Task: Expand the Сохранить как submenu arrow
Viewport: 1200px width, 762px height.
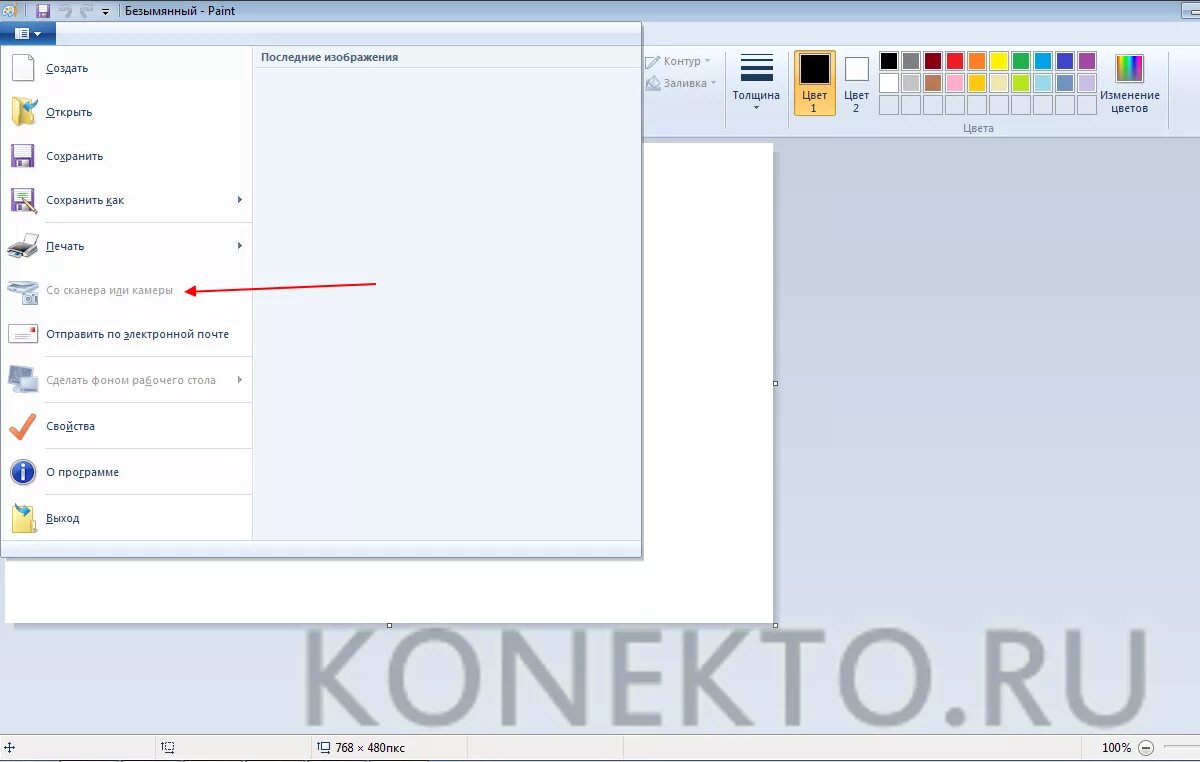Action: (x=240, y=200)
